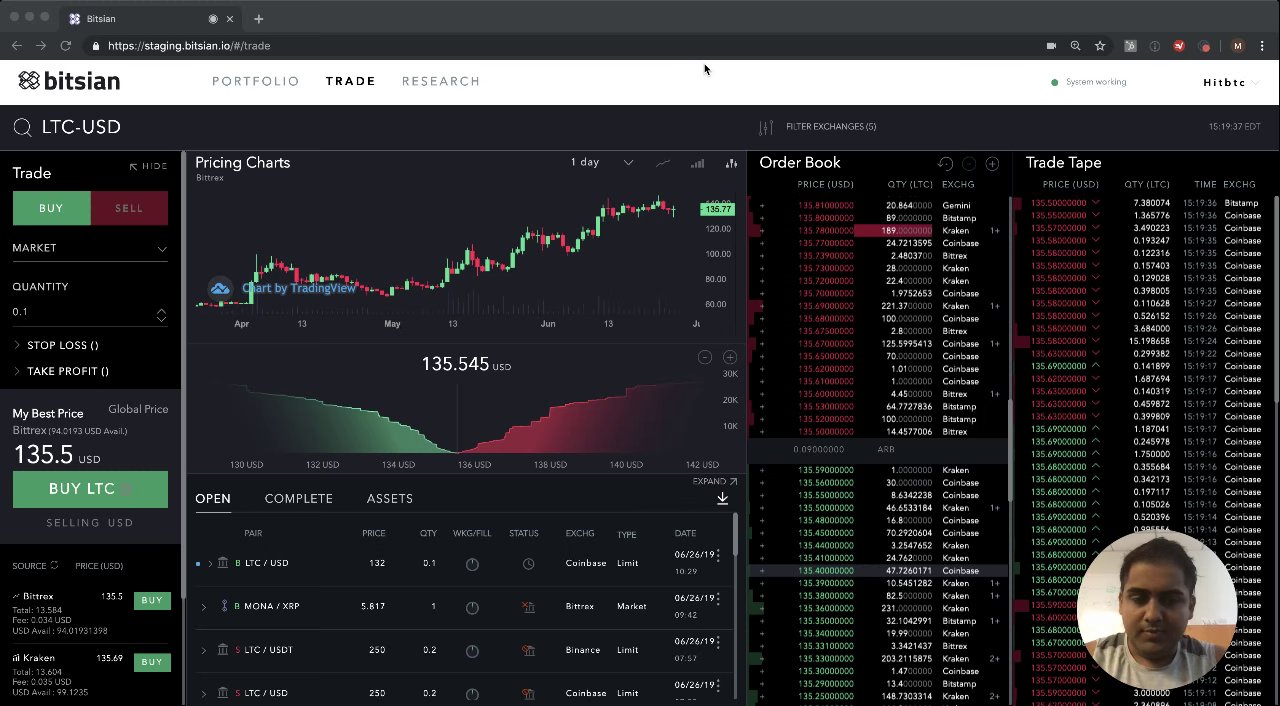
Task: Click the browser address bar URL
Action: (x=189, y=46)
